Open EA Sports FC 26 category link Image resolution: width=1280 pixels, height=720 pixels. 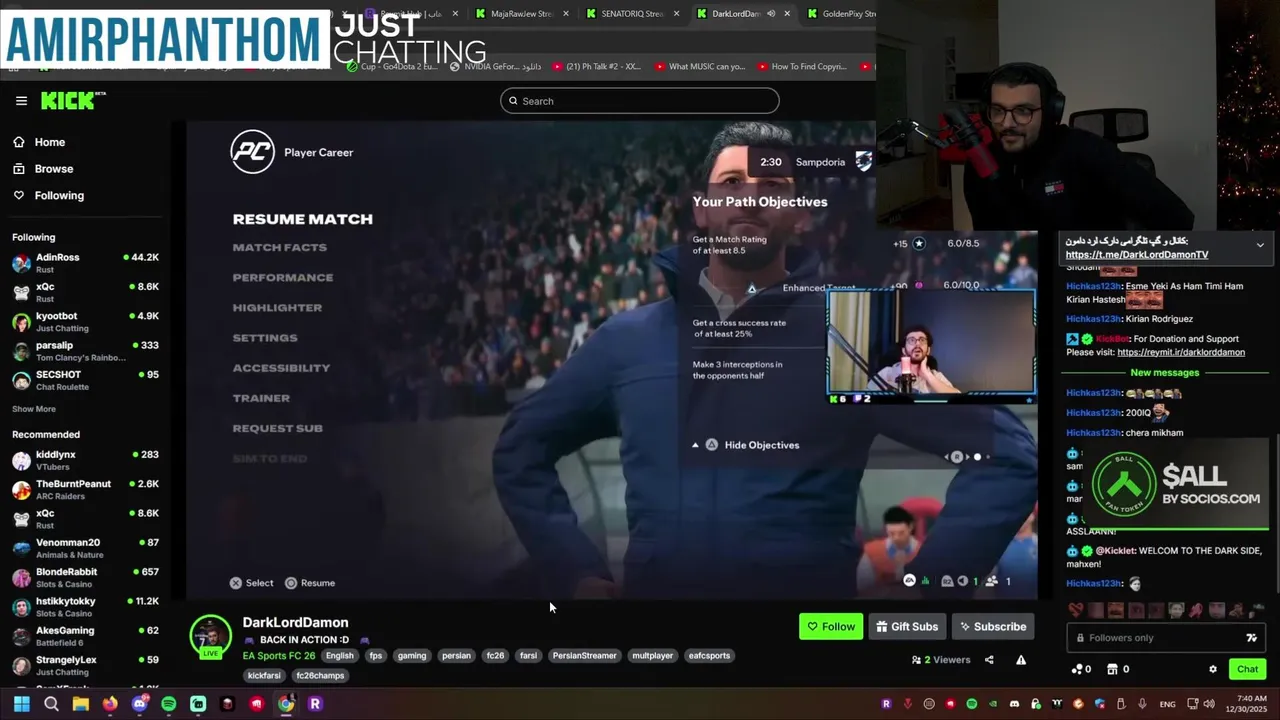[279, 656]
